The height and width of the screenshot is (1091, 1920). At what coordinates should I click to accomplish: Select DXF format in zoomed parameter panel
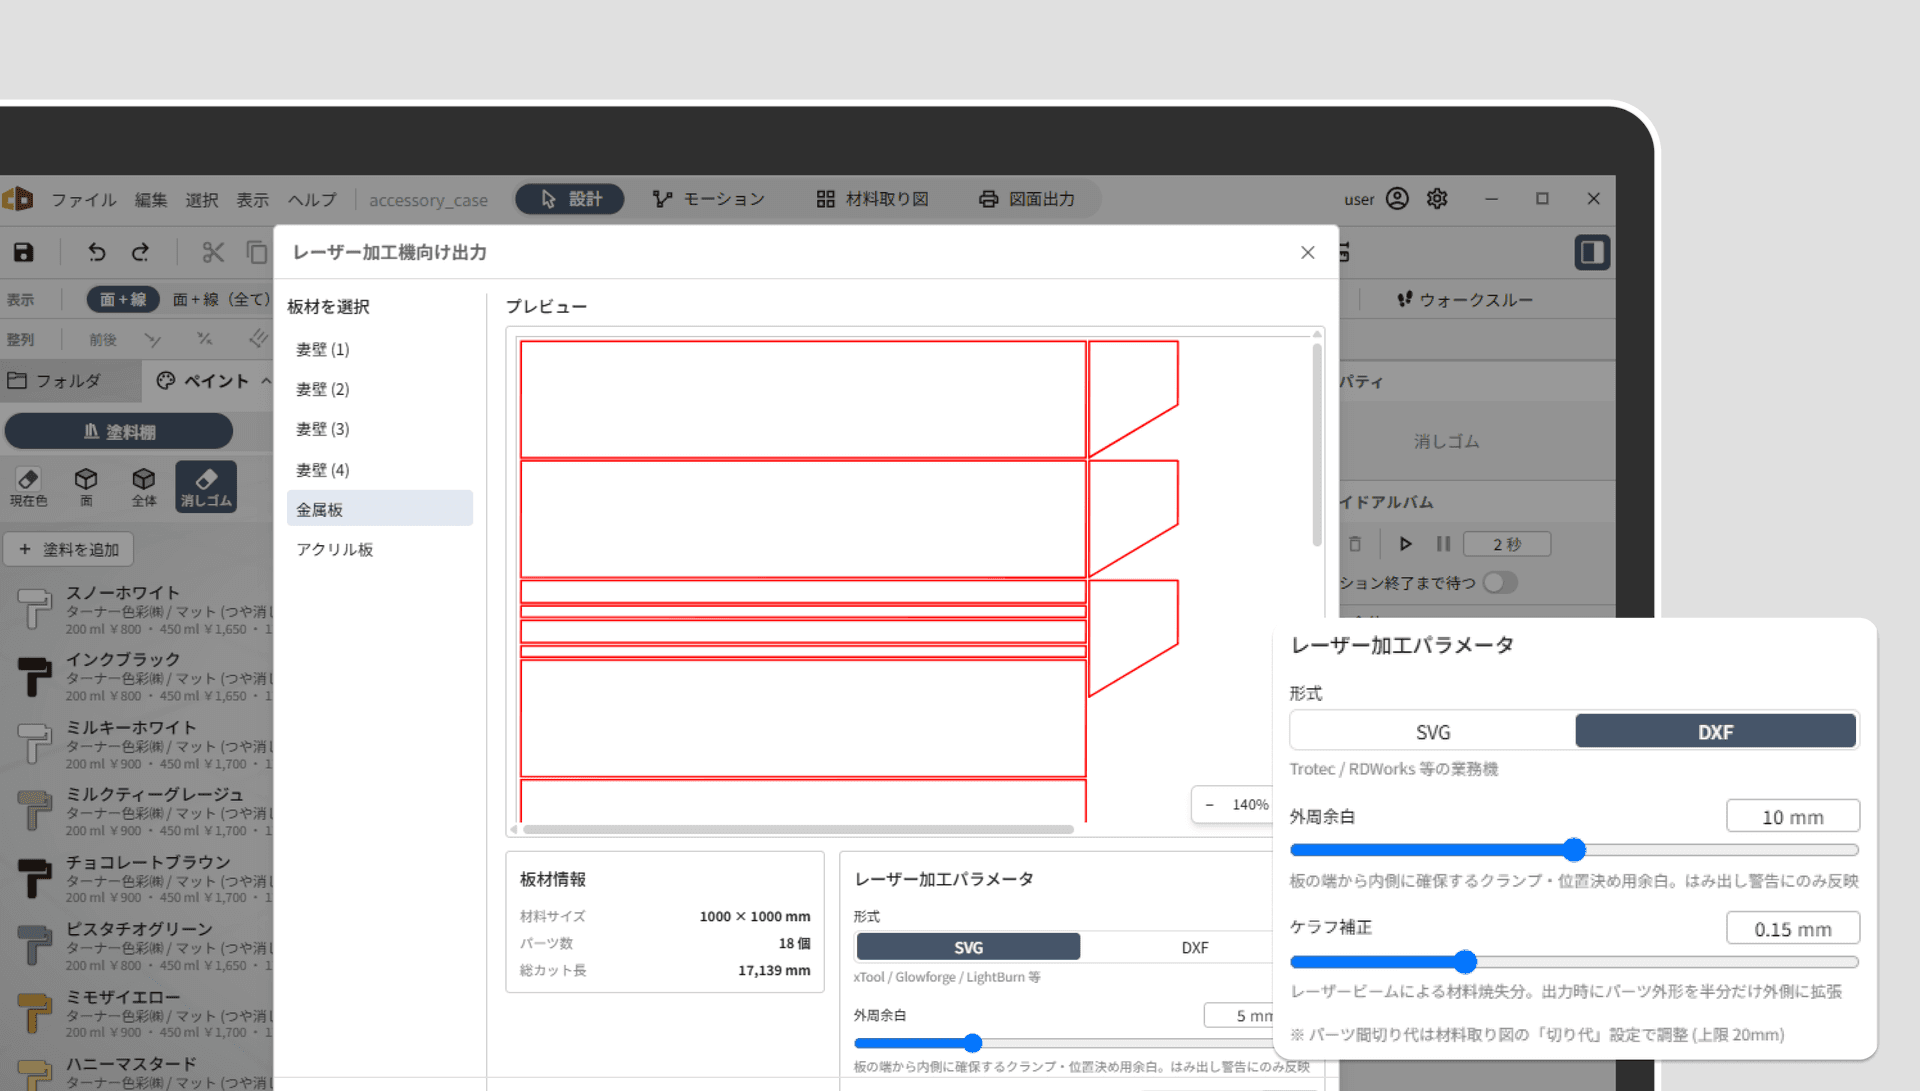pos(1715,732)
